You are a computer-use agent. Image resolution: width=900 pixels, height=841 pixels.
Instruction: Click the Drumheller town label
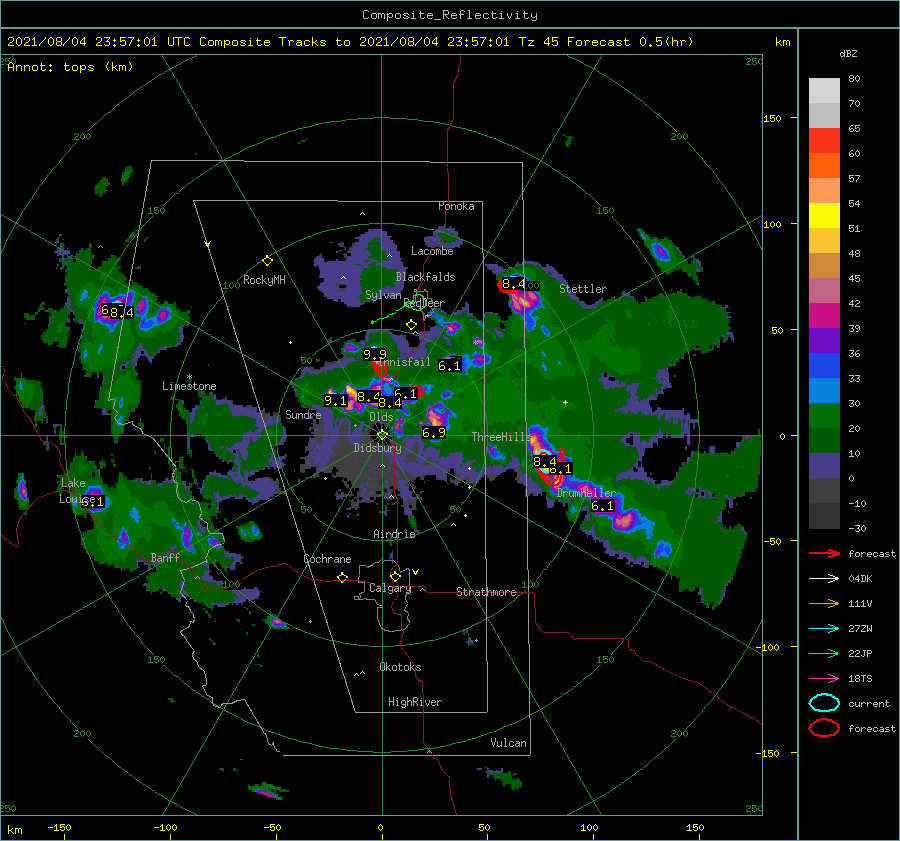click(x=586, y=493)
